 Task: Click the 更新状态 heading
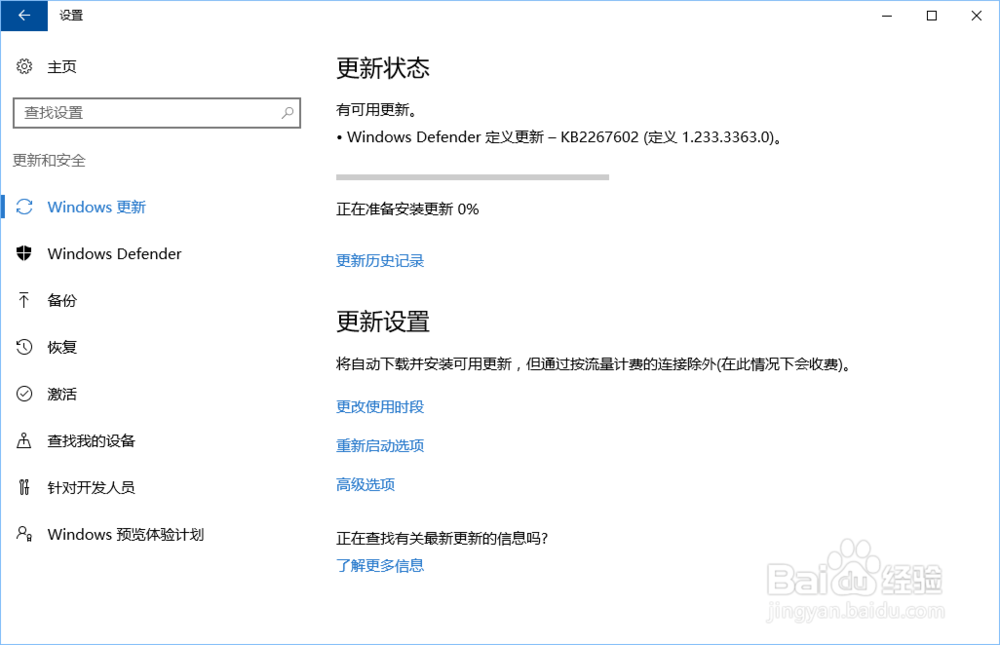tap(383, 68)
